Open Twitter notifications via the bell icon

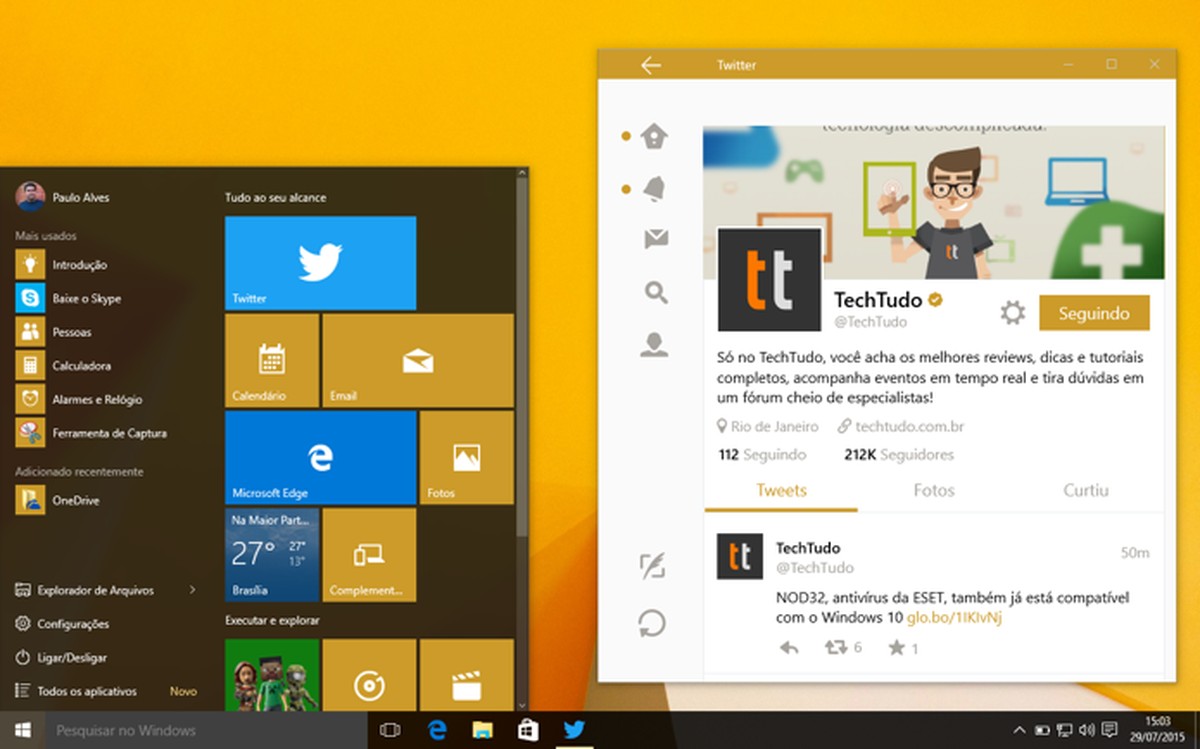coord(653,188)
